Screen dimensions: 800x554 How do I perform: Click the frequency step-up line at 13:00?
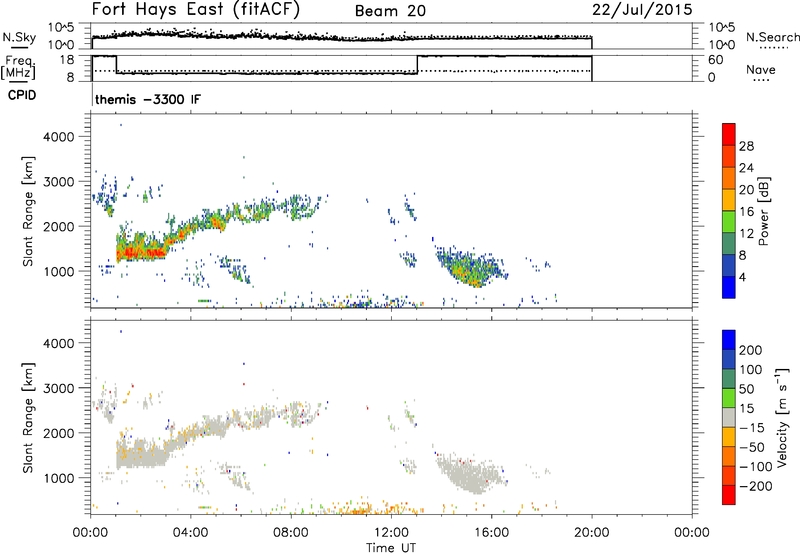(x=417, y=65)
